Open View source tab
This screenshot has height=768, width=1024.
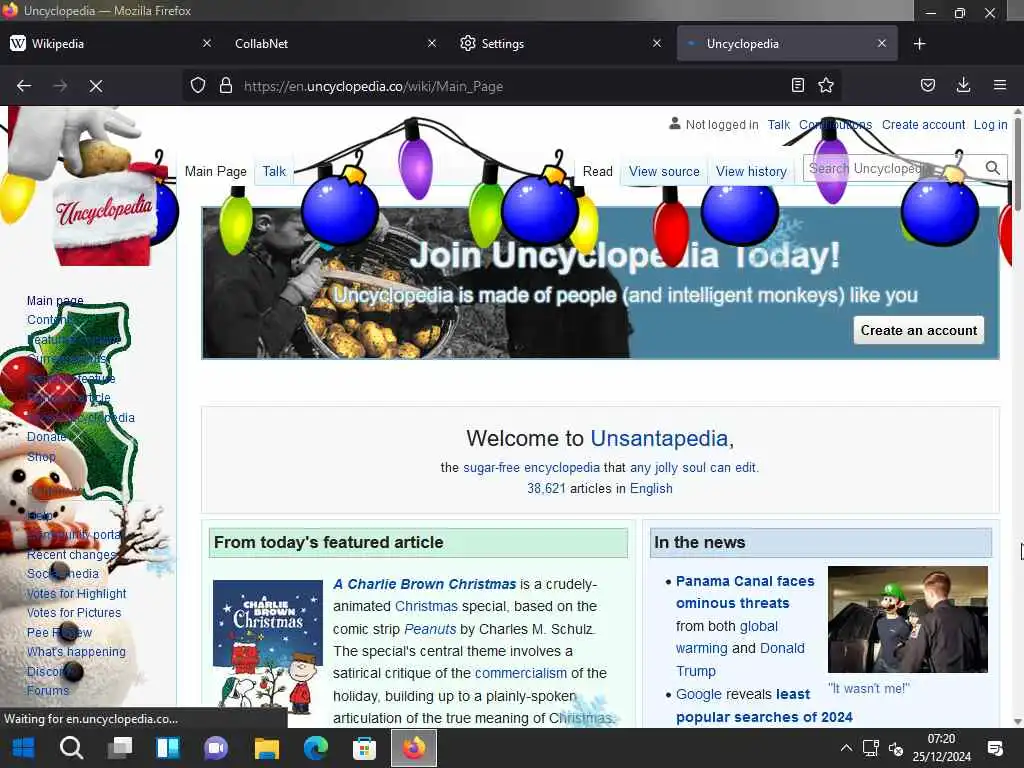tap(664, 171)
